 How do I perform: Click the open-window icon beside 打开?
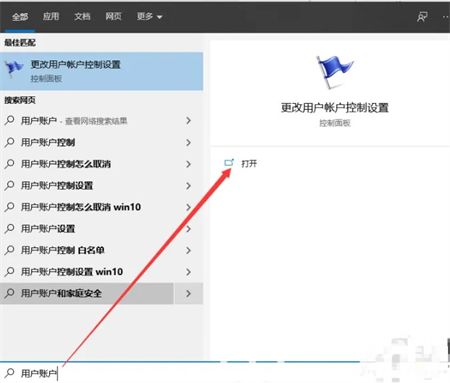pyautogui.click(x=229, y=163)
